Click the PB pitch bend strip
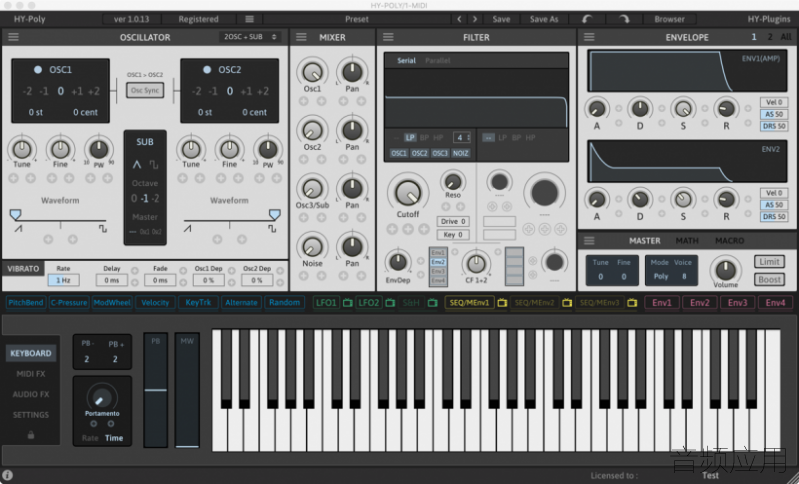Image resolution: width=799 pixels, height=484 pixels. 155,390
